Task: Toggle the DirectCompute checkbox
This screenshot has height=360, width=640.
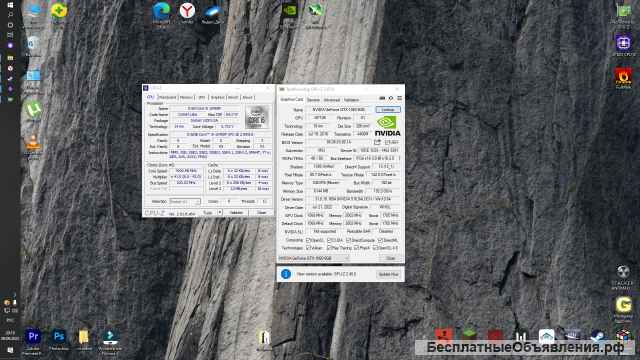Action: (349, 240)
